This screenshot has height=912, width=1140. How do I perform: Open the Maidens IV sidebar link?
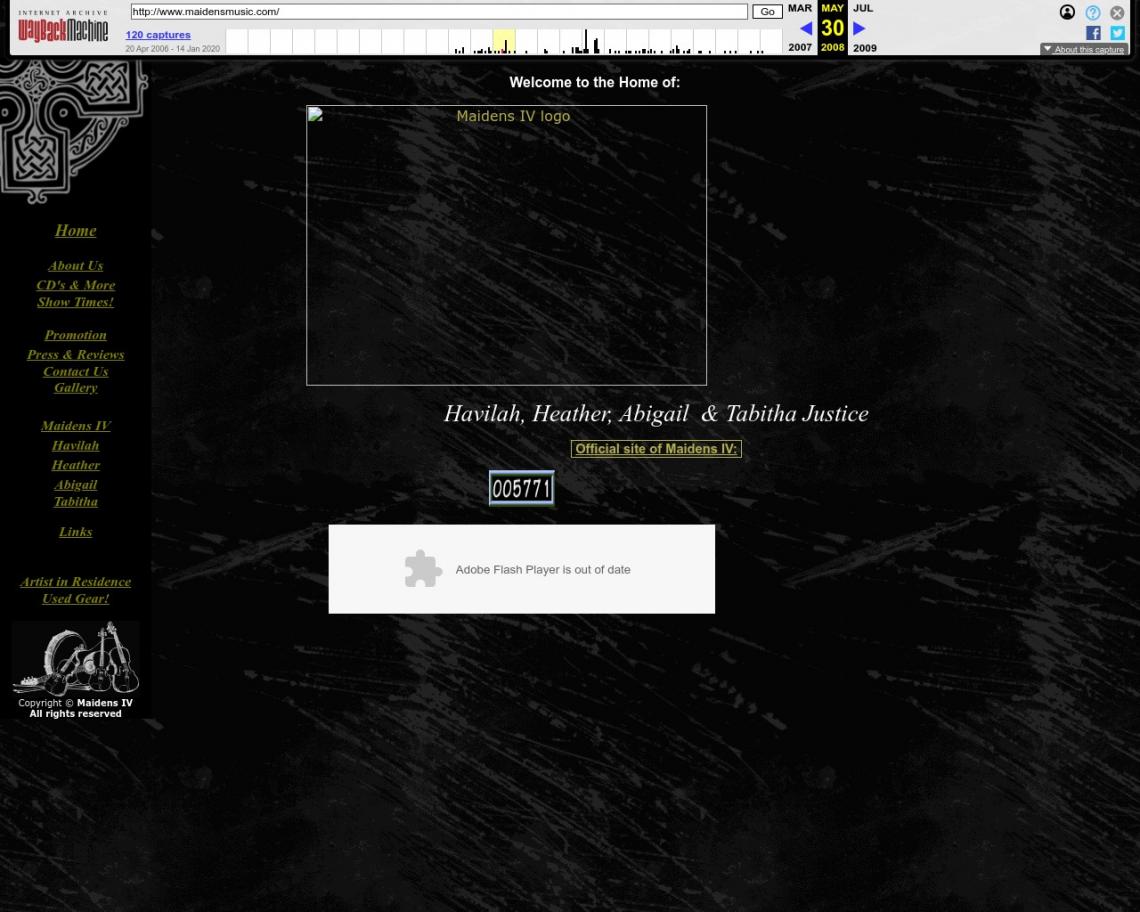[76, 426]
